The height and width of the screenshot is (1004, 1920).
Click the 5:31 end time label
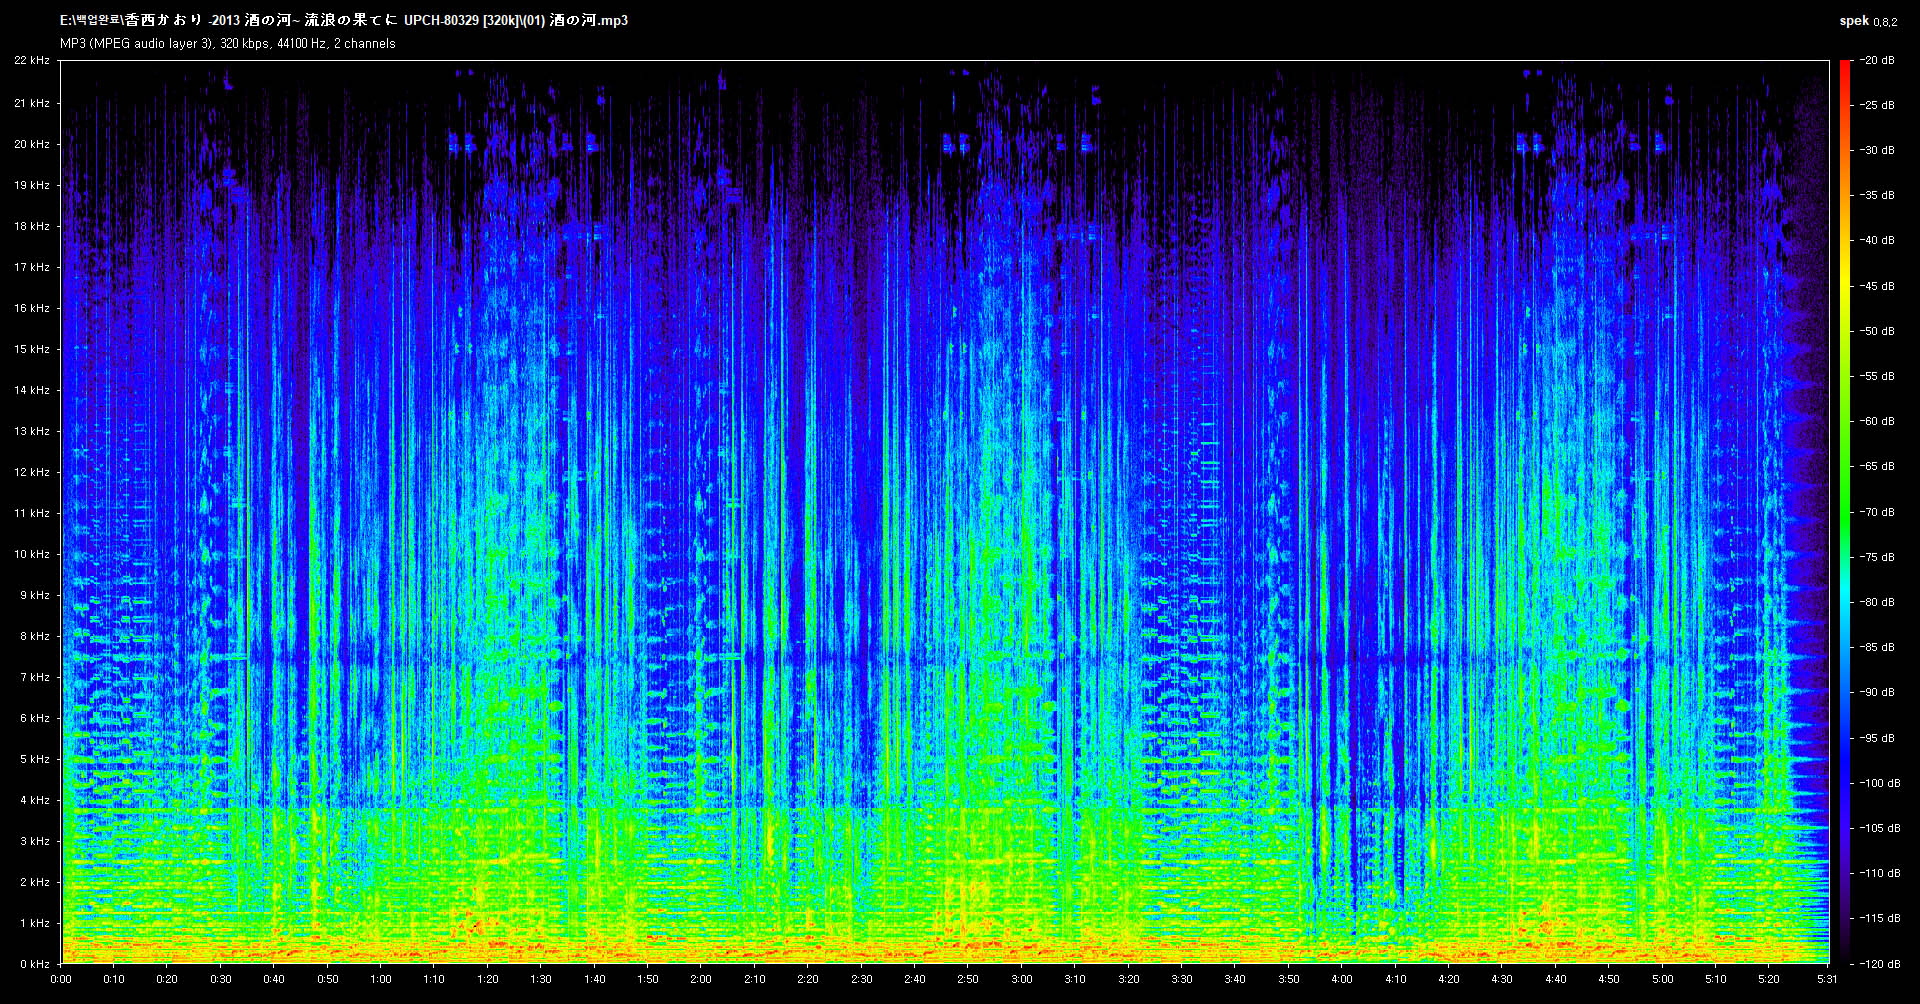(x=1827, y=979)
